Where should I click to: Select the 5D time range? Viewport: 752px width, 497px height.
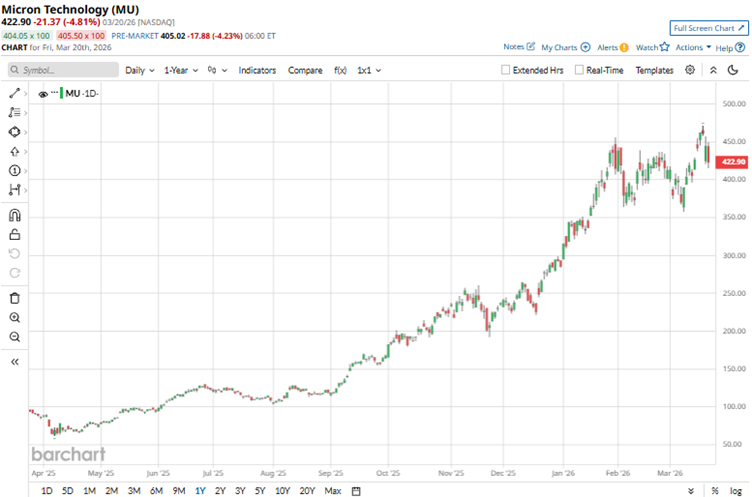coord(68,491)
